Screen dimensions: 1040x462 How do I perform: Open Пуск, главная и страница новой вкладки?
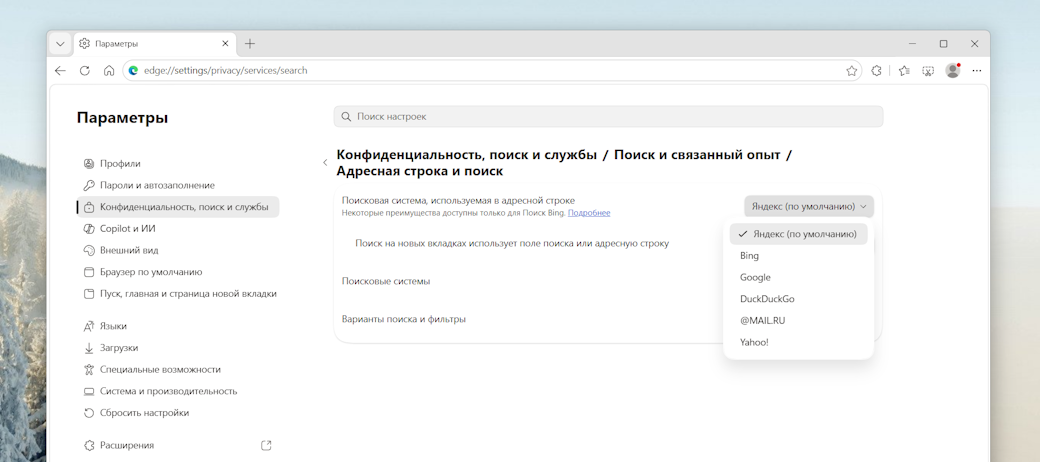(x=178, y=294)
